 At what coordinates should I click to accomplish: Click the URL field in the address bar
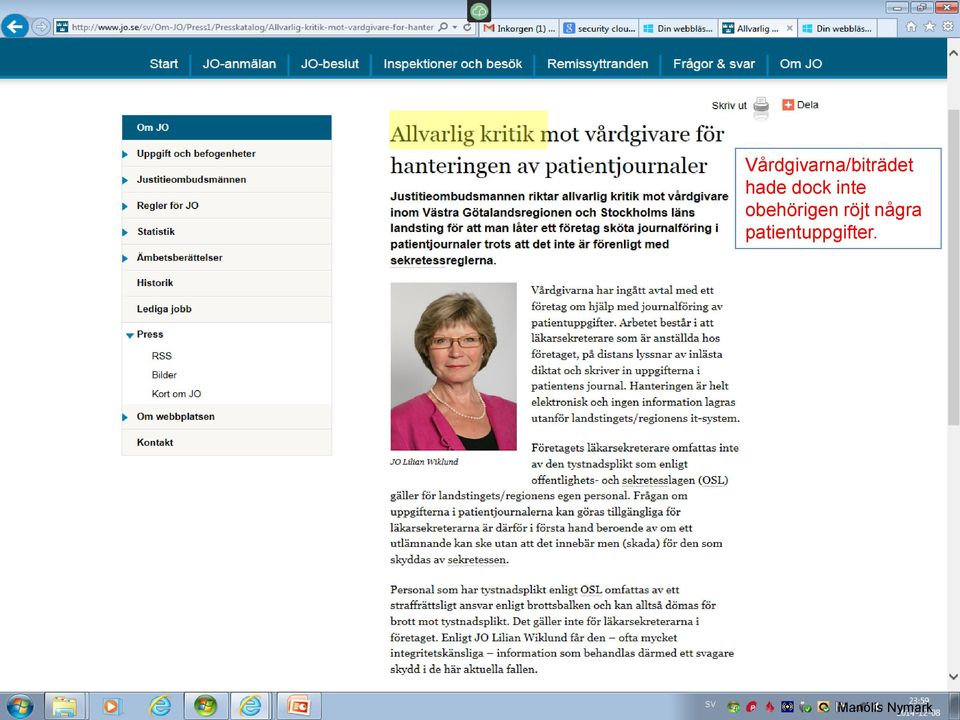252,28
